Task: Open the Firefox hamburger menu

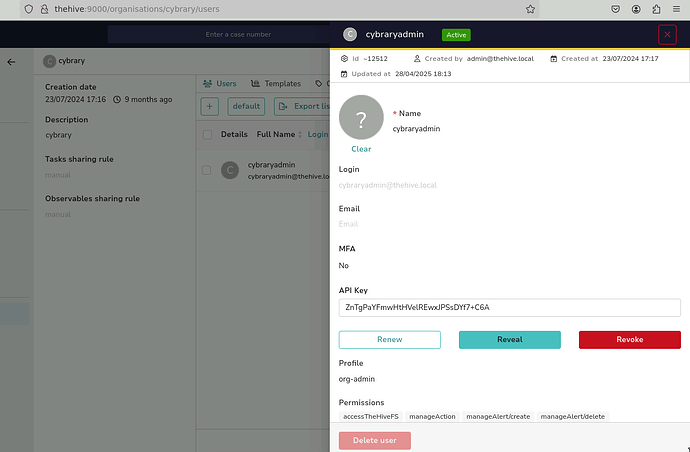Action: coord(677,8)
